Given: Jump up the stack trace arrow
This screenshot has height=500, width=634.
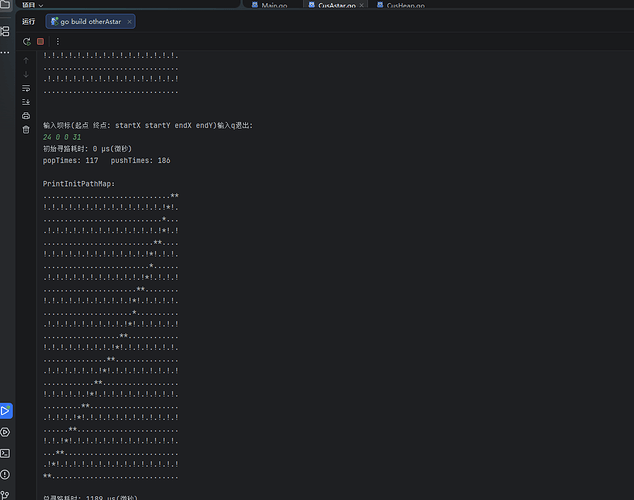Looking at the screenshot, I should click(26, 61).
